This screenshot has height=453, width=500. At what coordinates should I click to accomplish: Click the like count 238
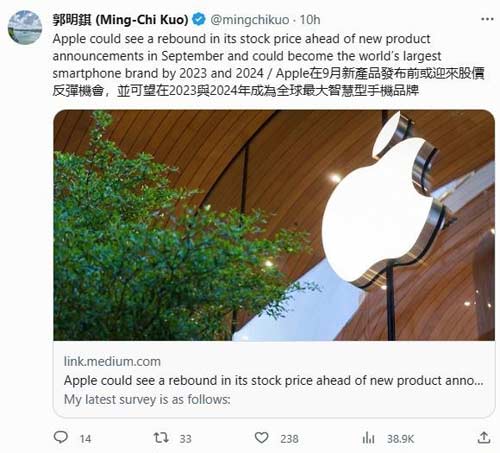[x=289, y=439]
